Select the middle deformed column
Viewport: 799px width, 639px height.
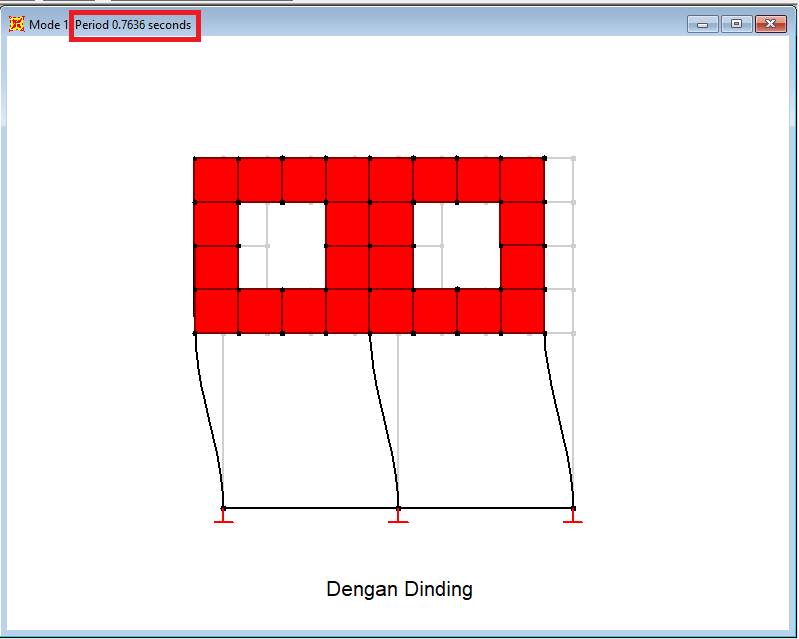pos(383,420)
